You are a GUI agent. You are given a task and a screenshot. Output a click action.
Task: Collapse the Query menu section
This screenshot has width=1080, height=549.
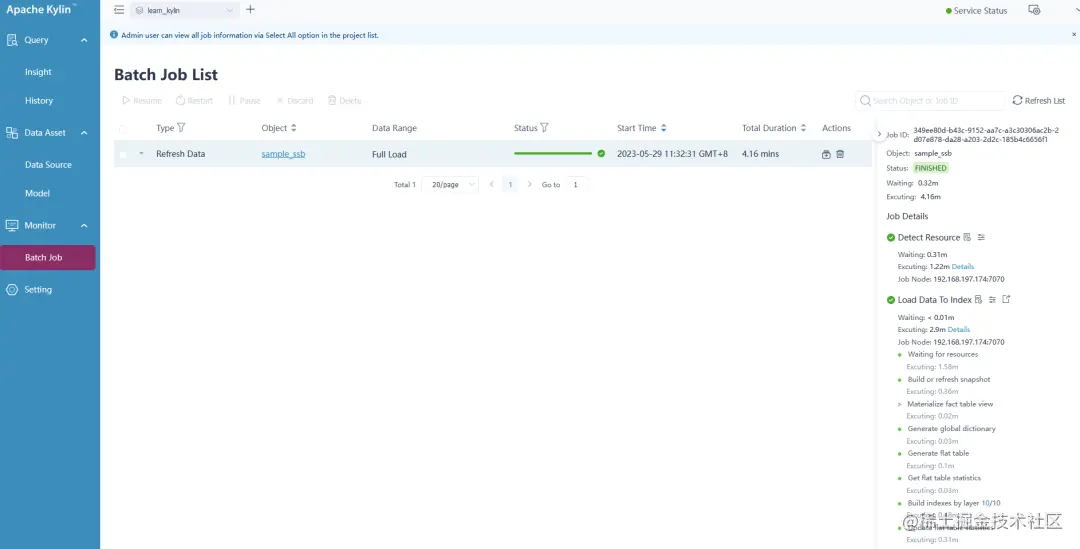tap(84, 40)
